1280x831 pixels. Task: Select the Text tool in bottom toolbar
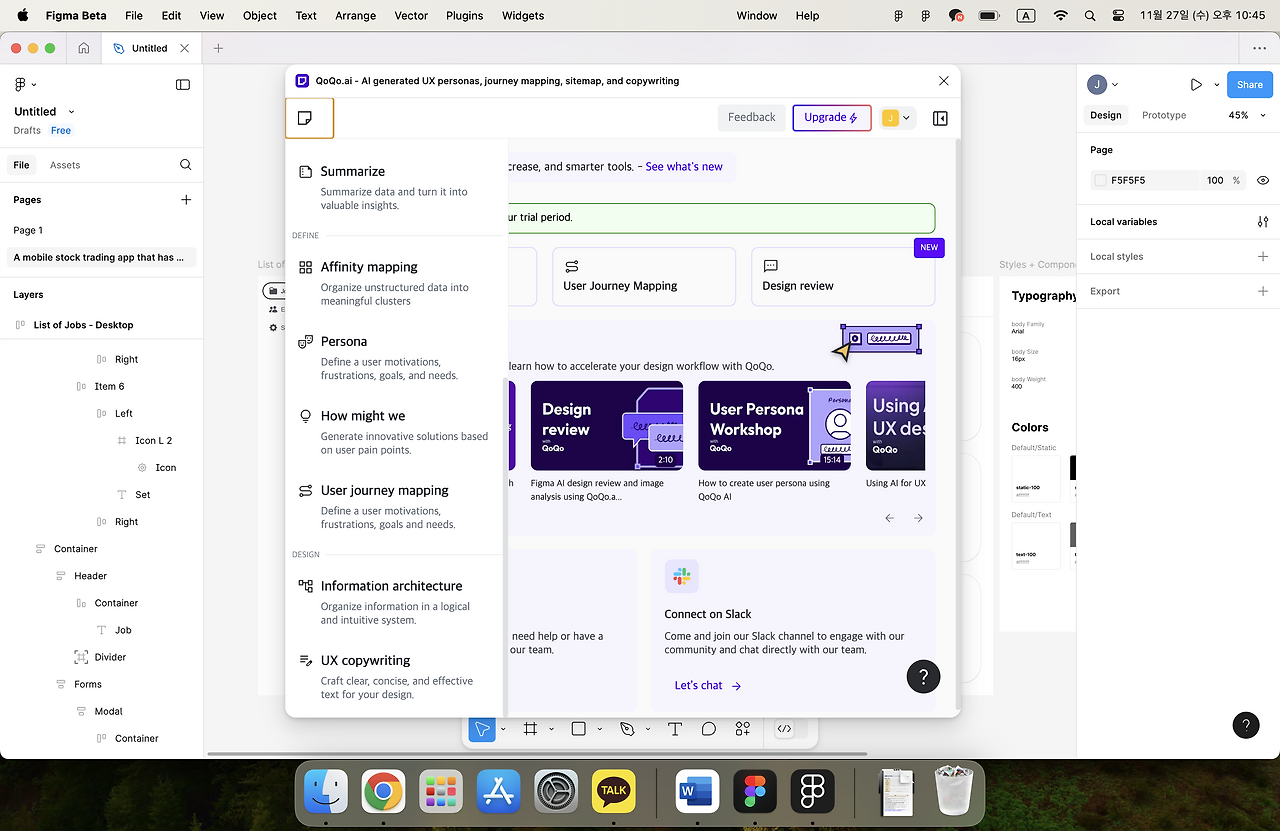[675, 729]
